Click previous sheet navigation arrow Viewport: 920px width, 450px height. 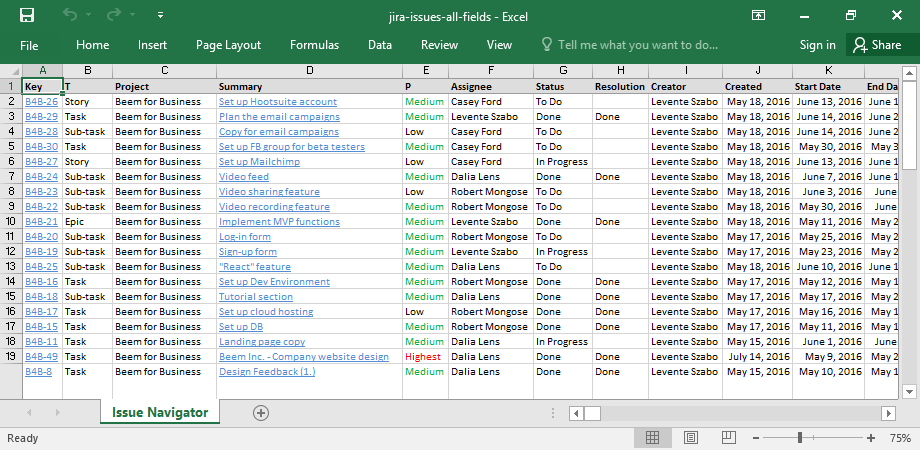click(x=29, y=413)
